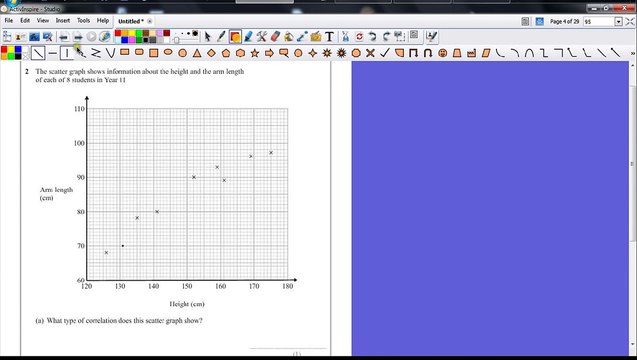
Task: Open the Insert menu
Action: tap(63, 20)
